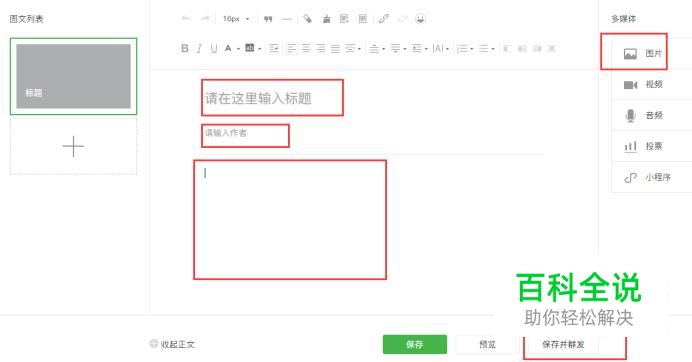The height and width of the screenshot is (362, 692).
Task: Focus the author field 请输入作者
Action: pos(245,135)
